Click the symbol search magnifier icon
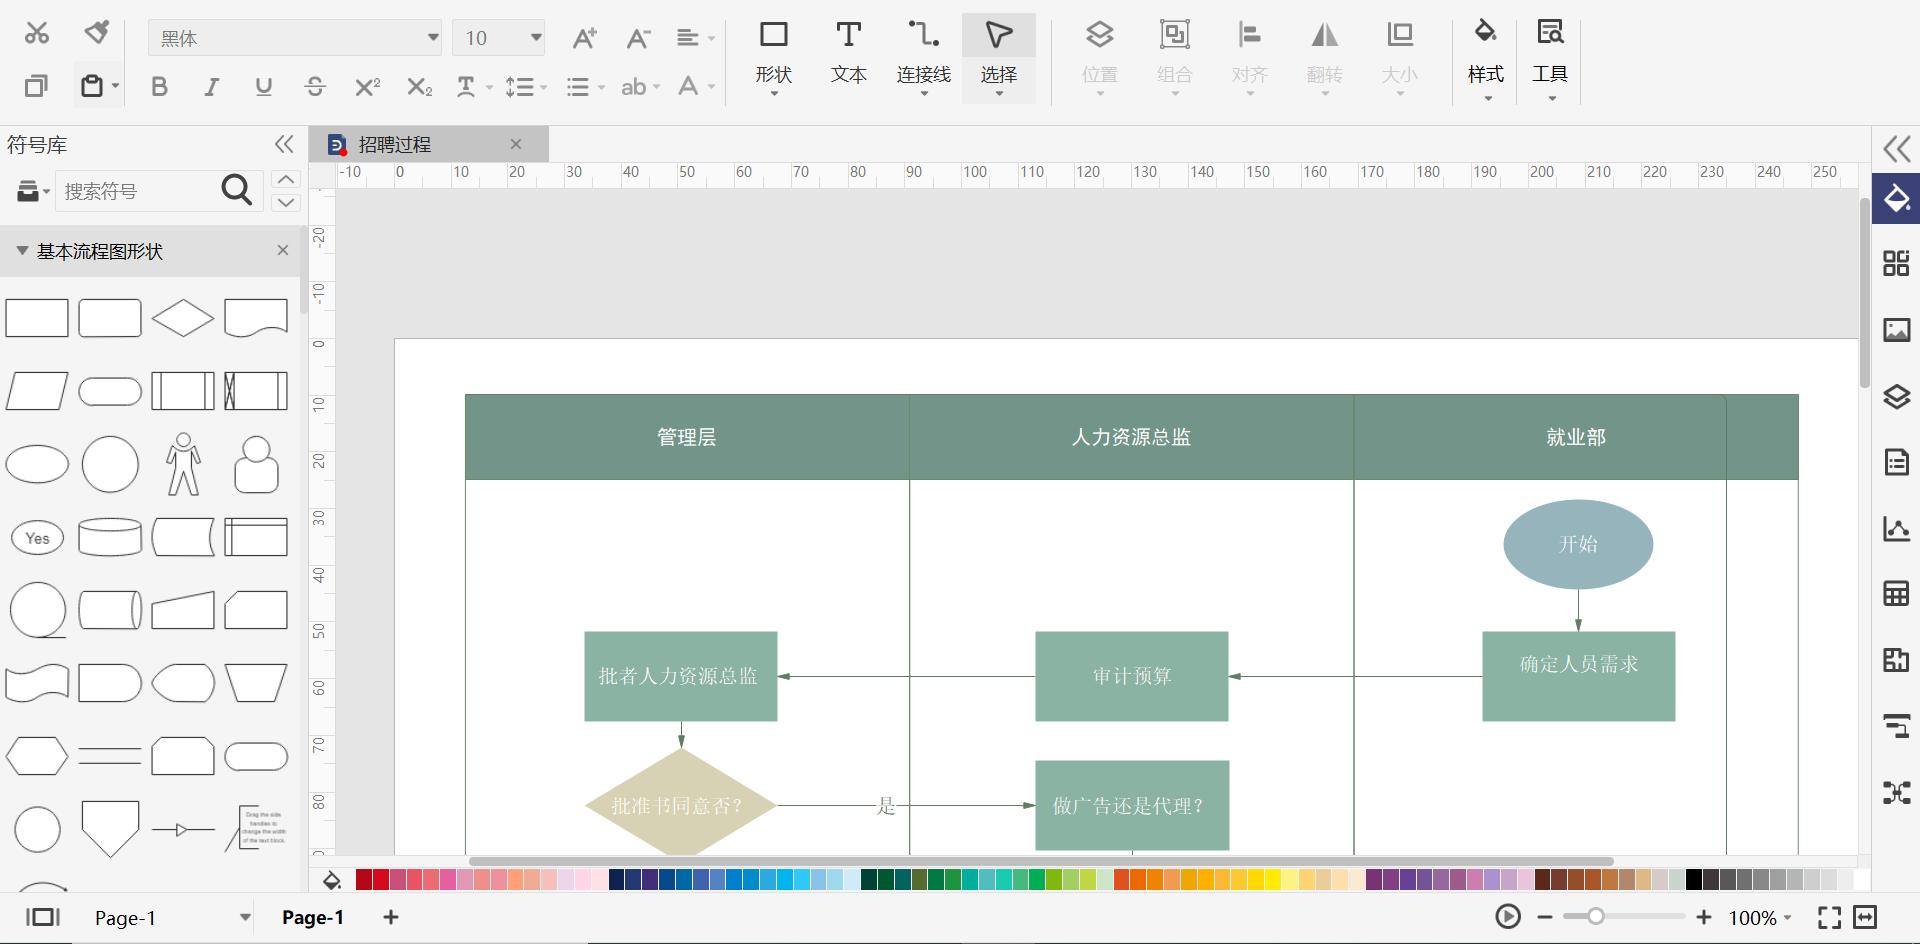Viewport: 1920px width, 944px height. pos(236,190)
